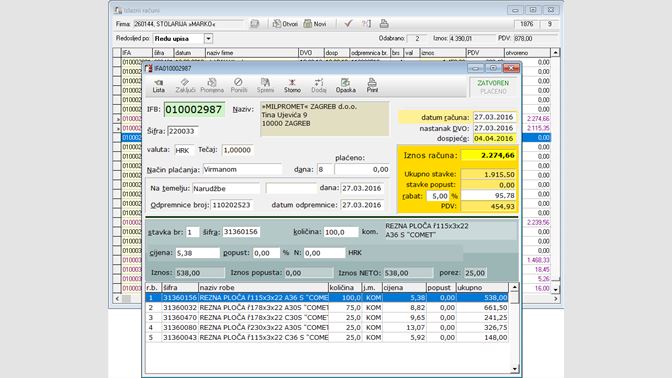This screenshot has height=378, width=672.
Task: Click the naziv robe column header
Action: click(x=263, y=288)
